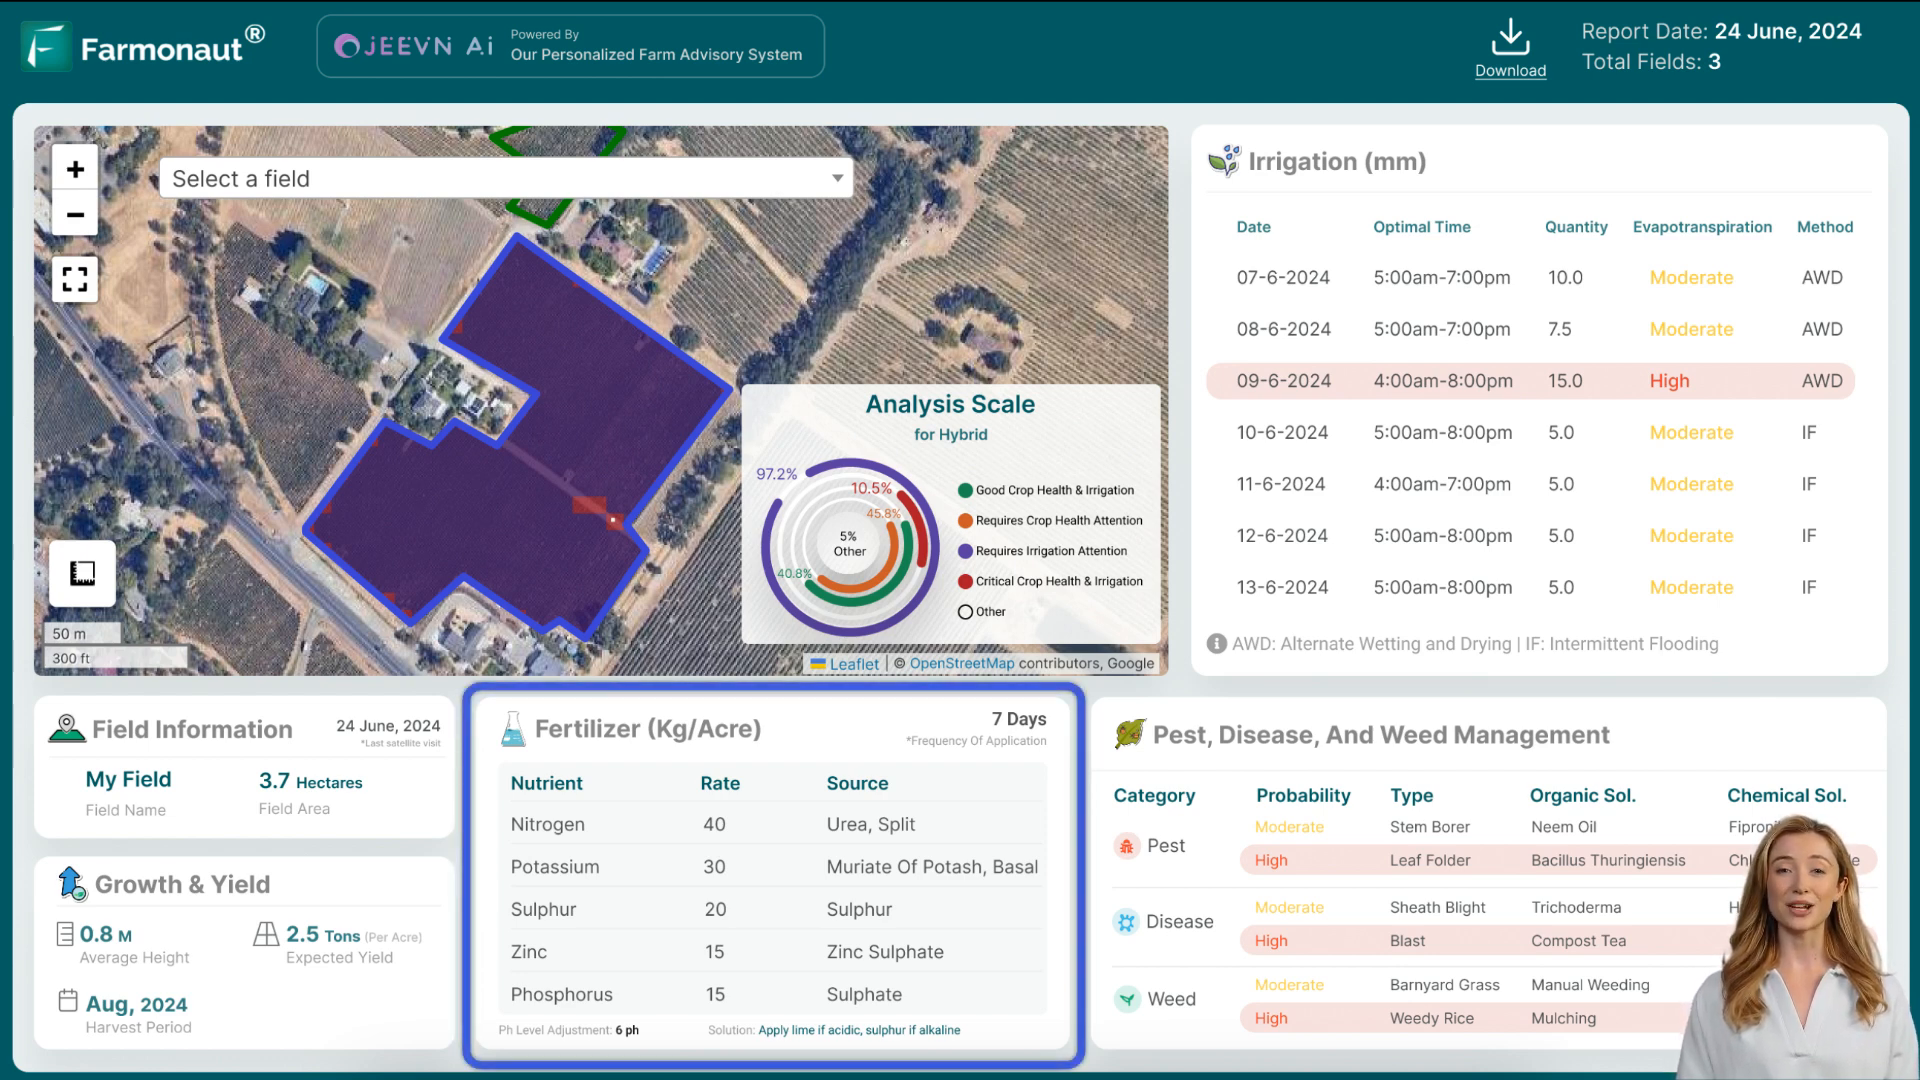Toggle the fullscreen map view button
Image resolution: width=1920 pixels, height=1080 pixels.
click(75, 278)
